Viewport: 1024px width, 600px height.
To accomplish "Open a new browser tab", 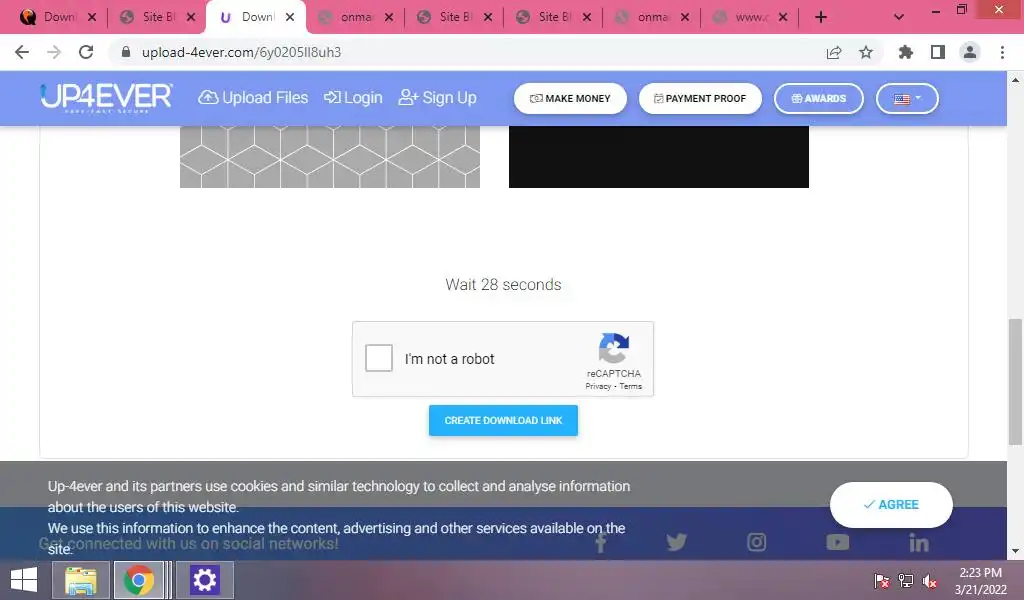I will coord(821,17).
